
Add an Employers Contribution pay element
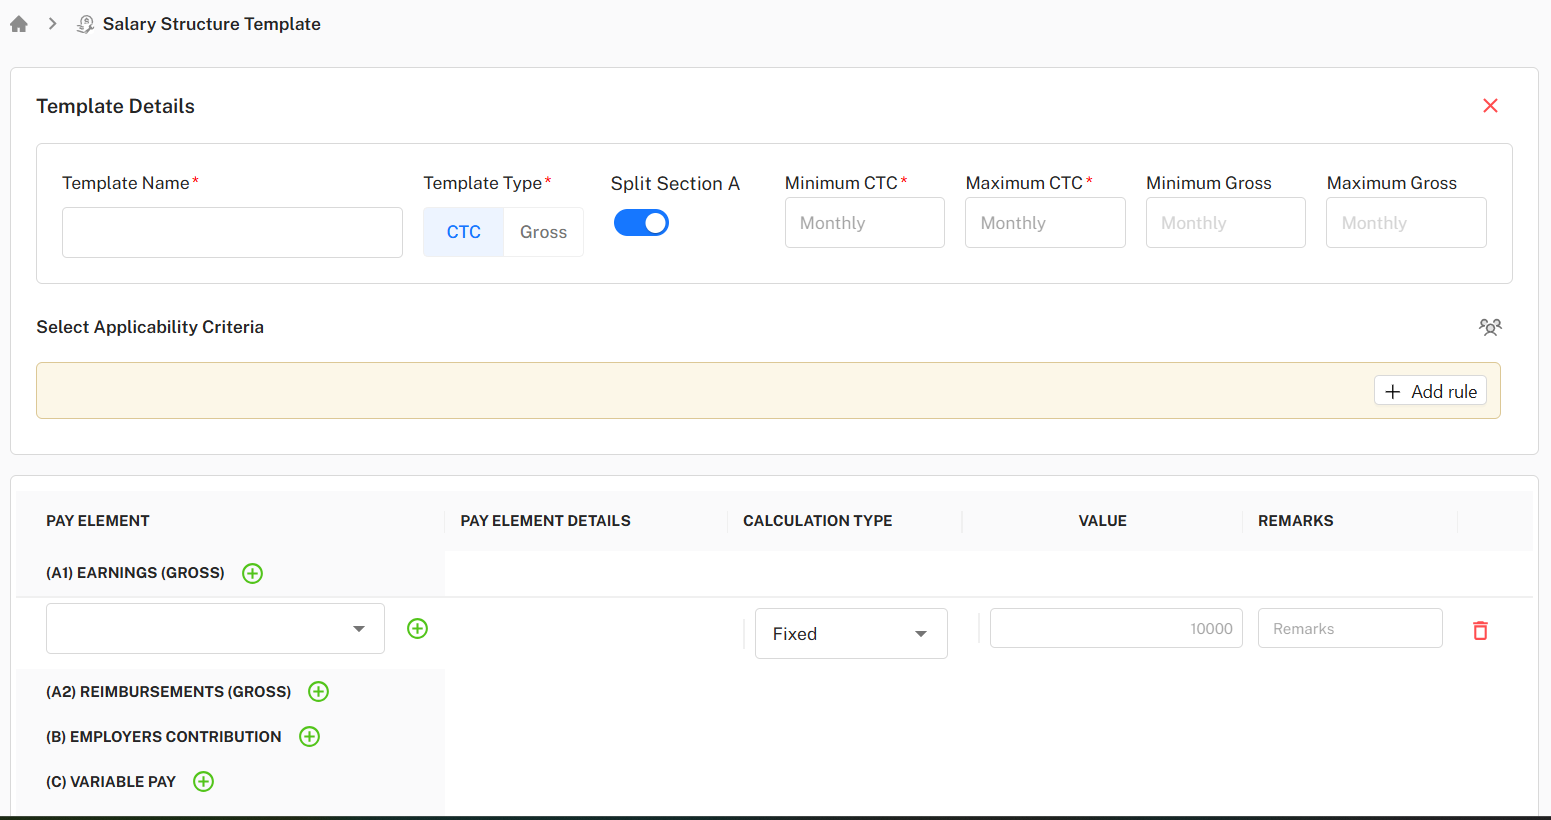click(310, 736)
